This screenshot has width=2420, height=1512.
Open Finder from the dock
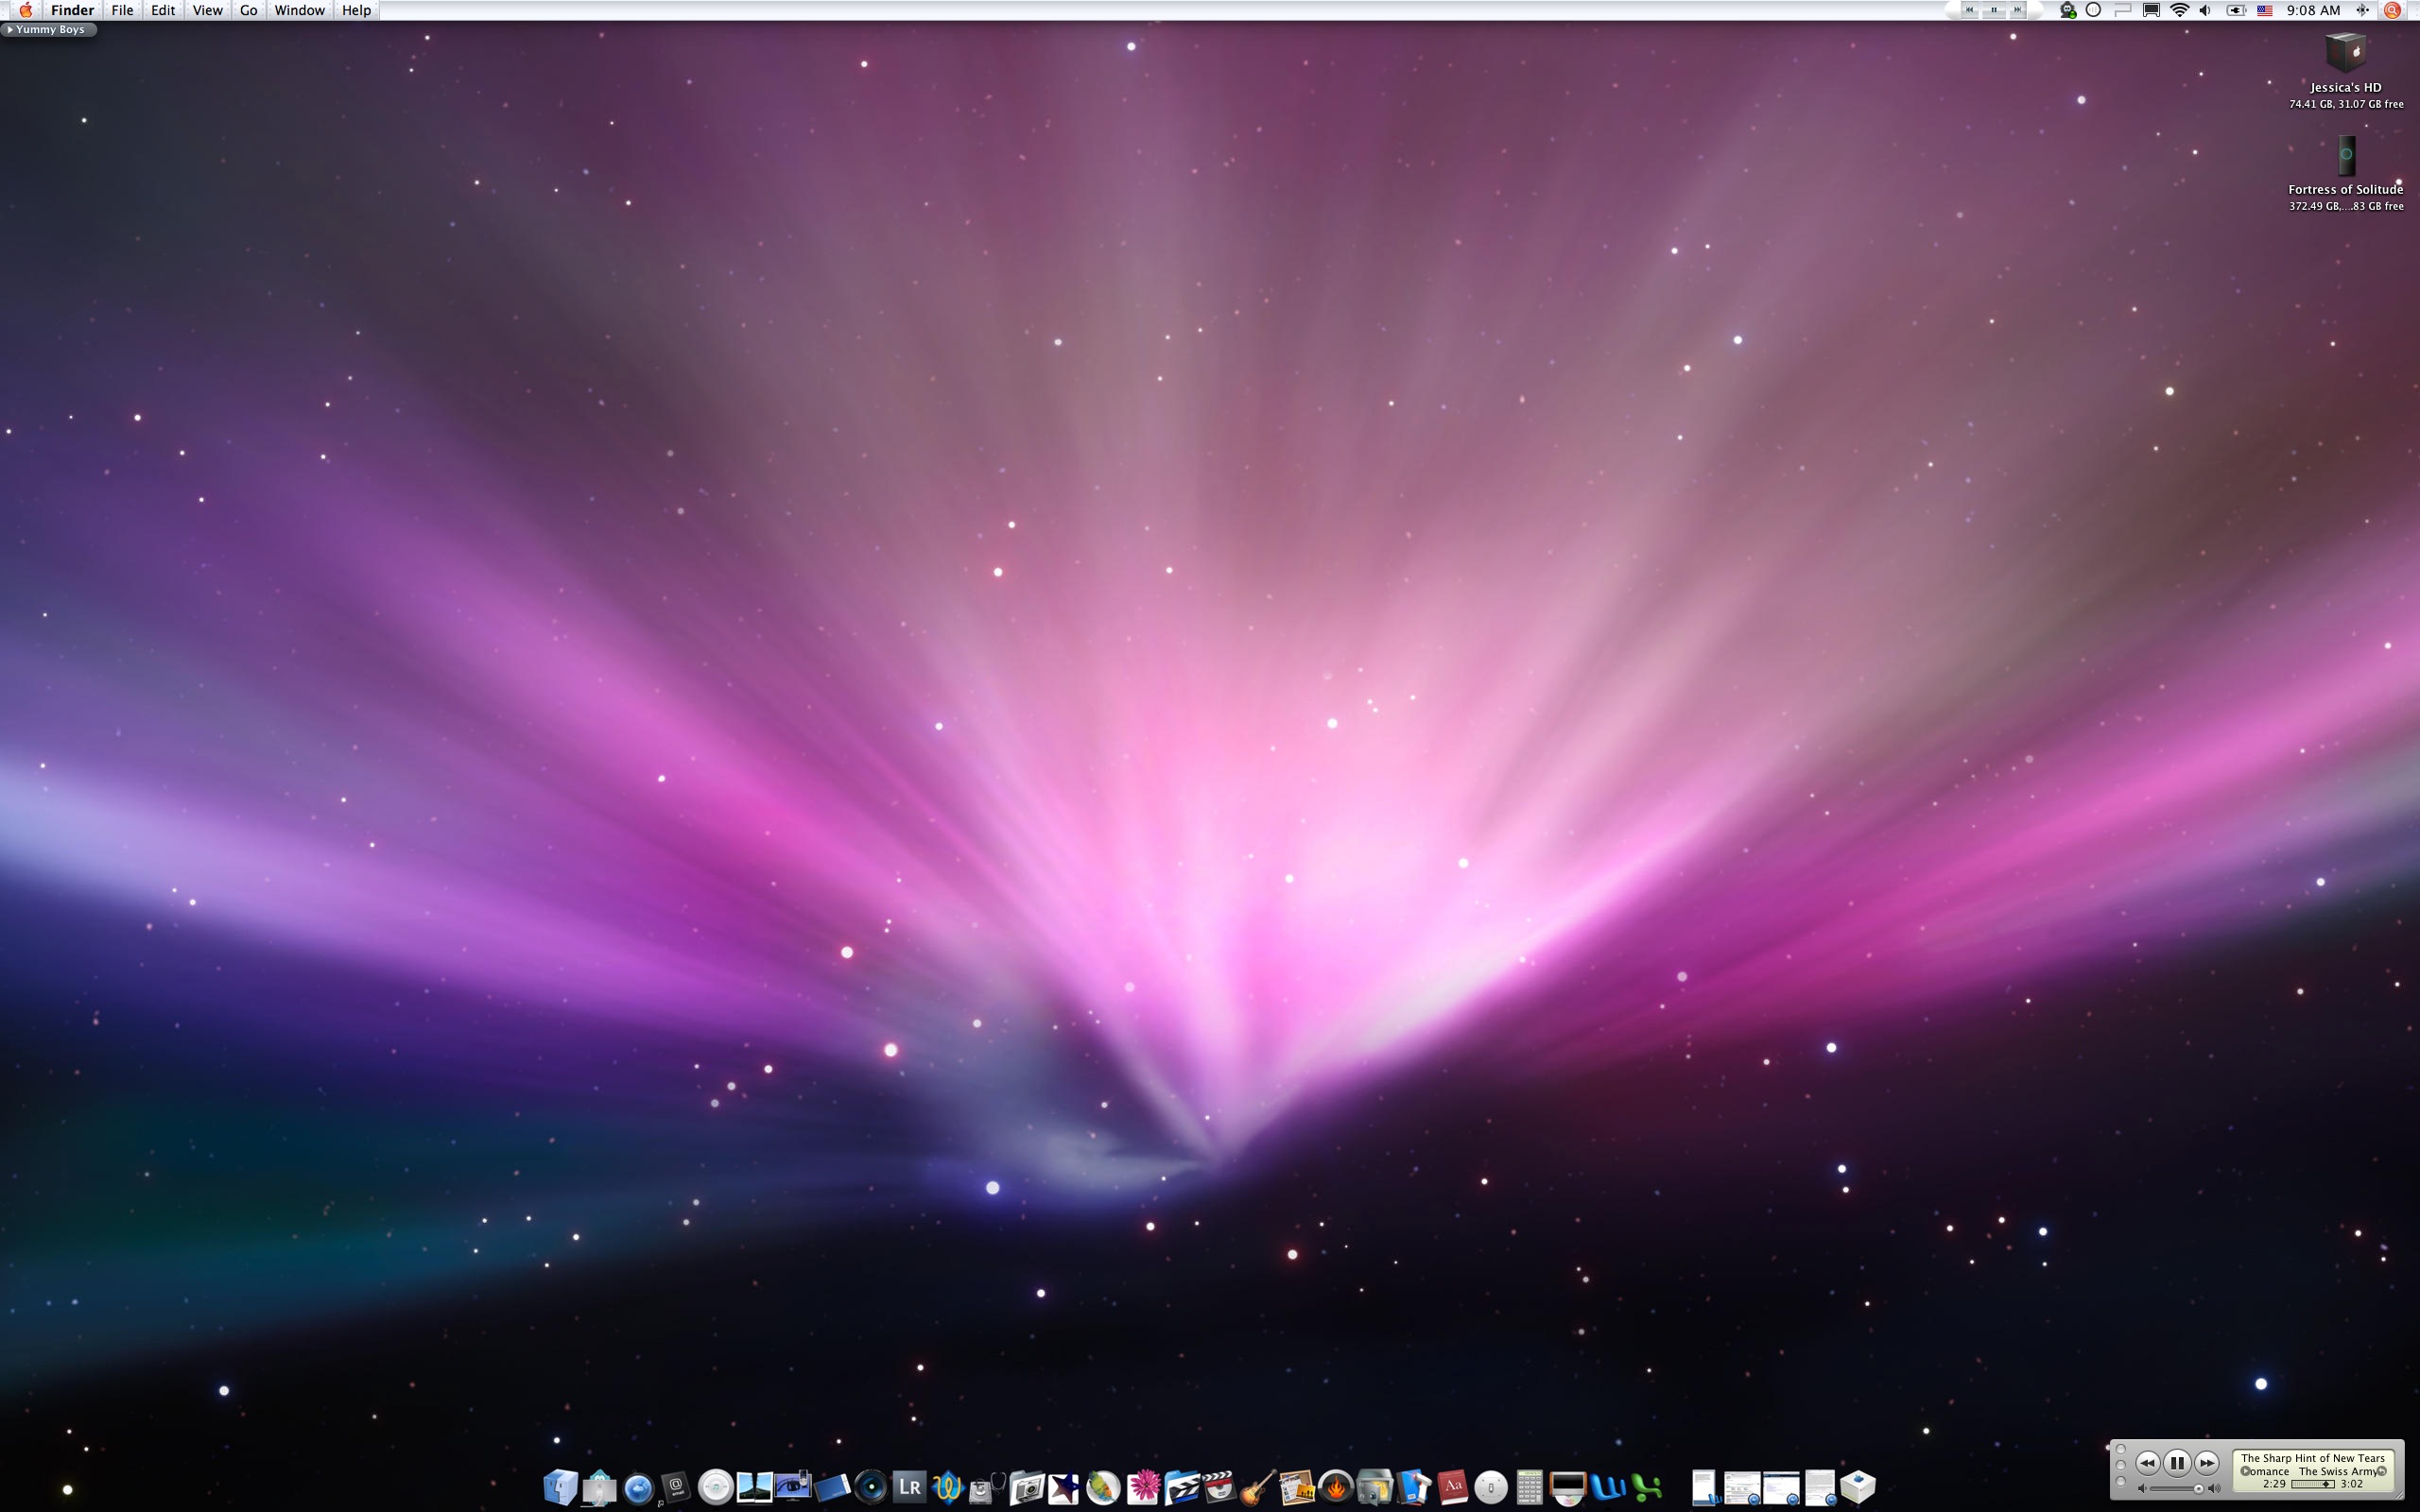561,1488
